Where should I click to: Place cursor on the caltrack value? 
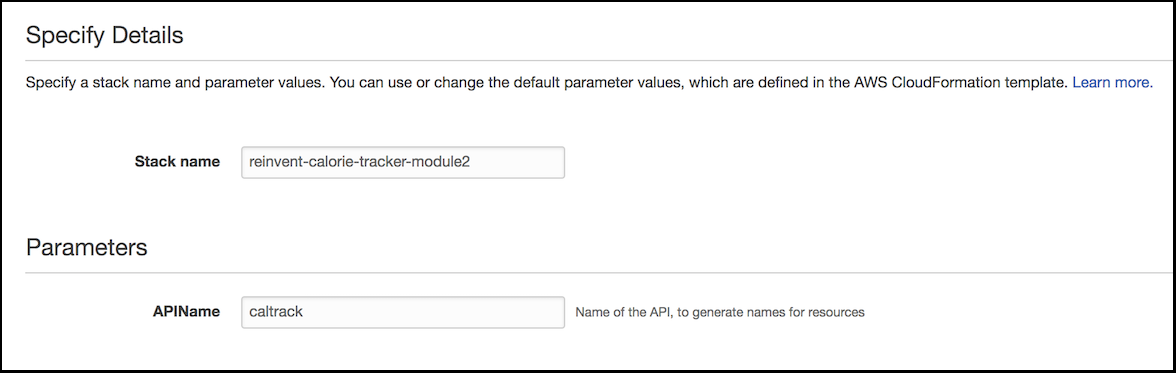coord(275,311)
